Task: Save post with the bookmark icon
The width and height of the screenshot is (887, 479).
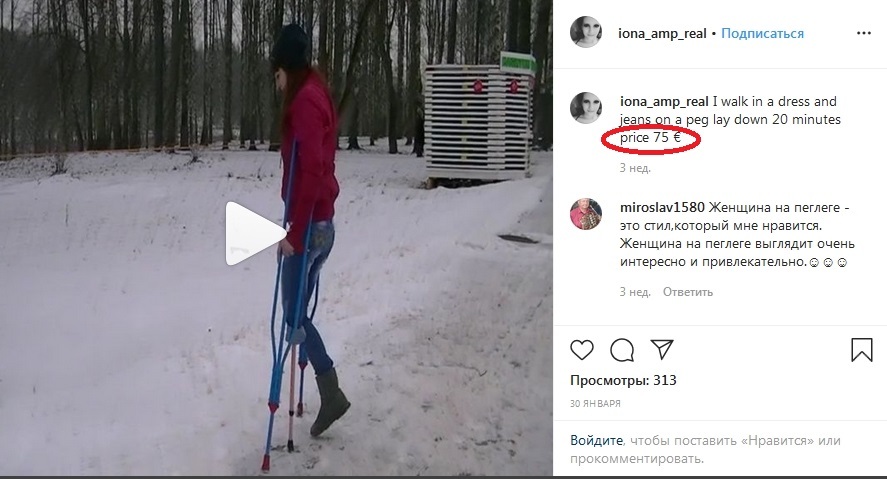Action: coord(862,349)
